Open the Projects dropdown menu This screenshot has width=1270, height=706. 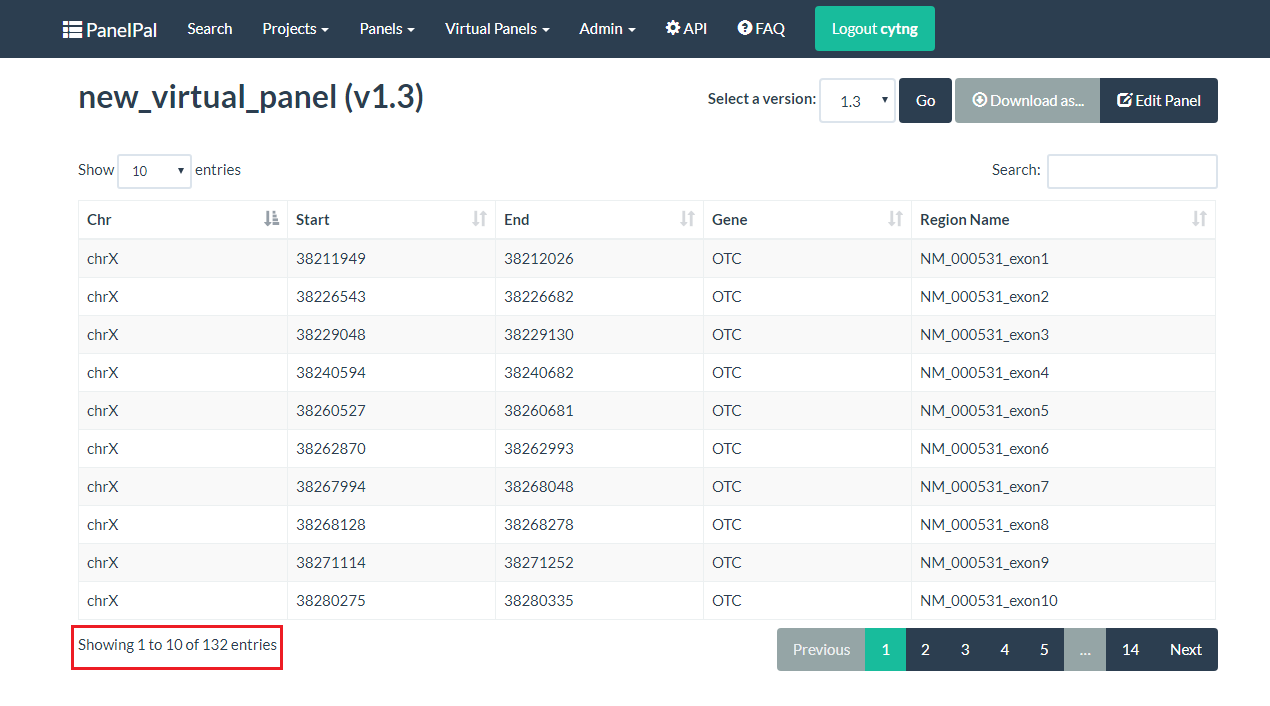(296, 29)
